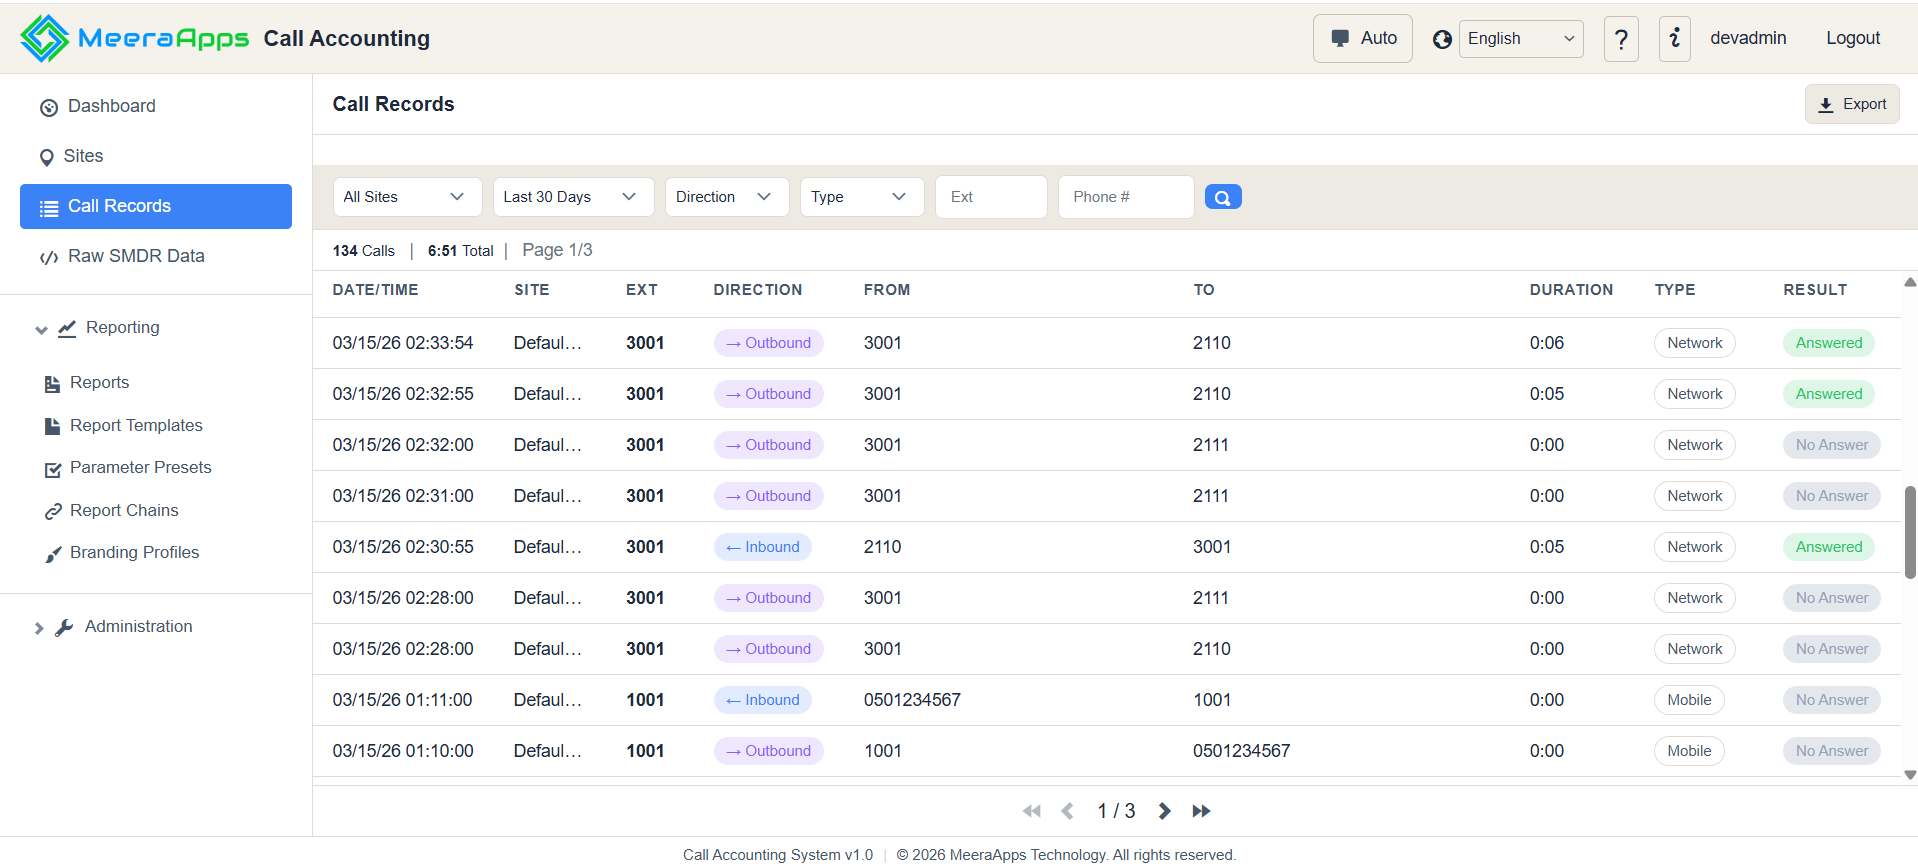Click the Answered badge in the 02:32:55 row
This screenshot has height=867, width=1918.
1828,394
